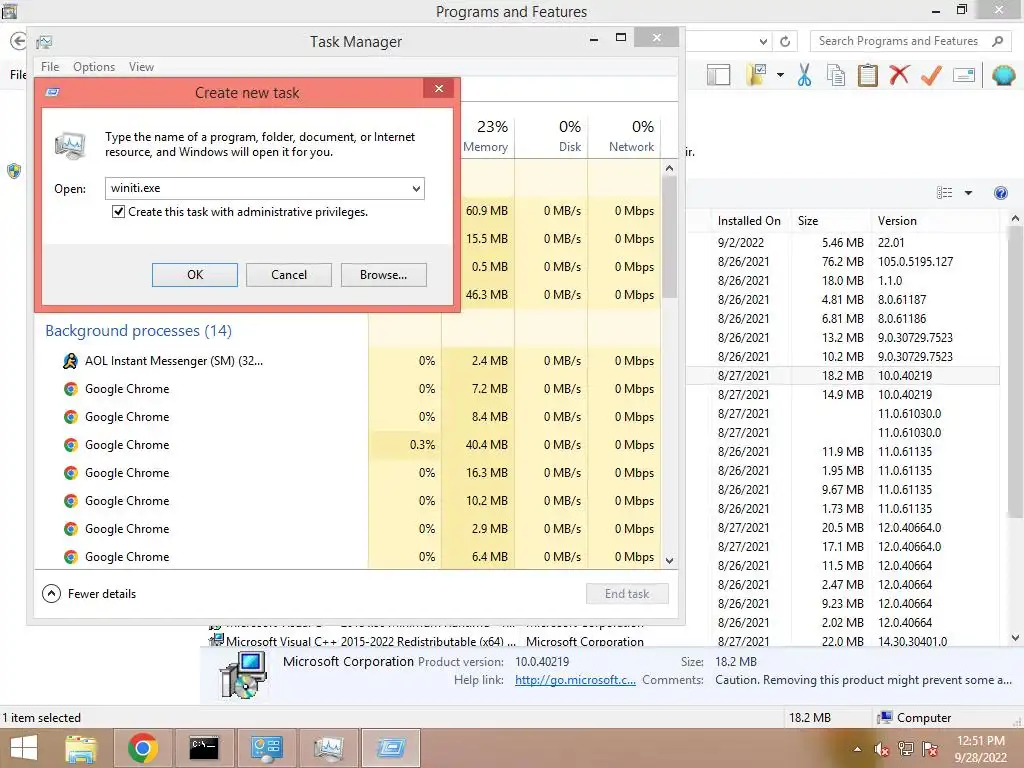Click the network icon in system tray
Image resolution: width=1024 pixels, height=768 pixels.
(x=906, y=749)
